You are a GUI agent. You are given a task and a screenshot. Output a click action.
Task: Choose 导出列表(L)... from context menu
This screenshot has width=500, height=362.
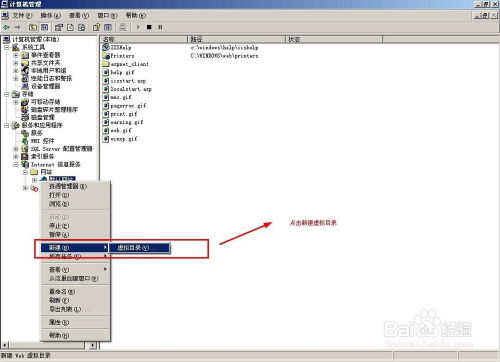(x=74, y=309)
